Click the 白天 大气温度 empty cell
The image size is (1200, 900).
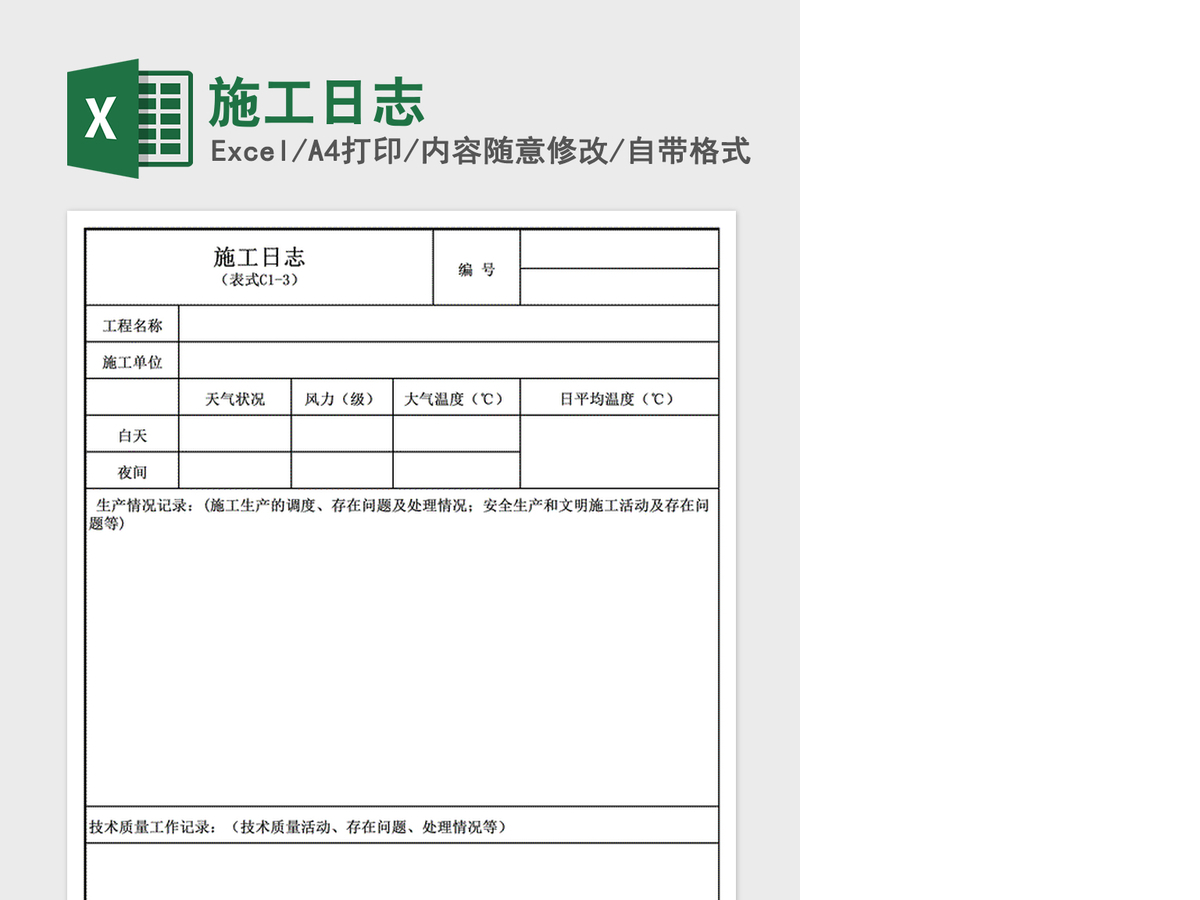click(x=456, y=434)
